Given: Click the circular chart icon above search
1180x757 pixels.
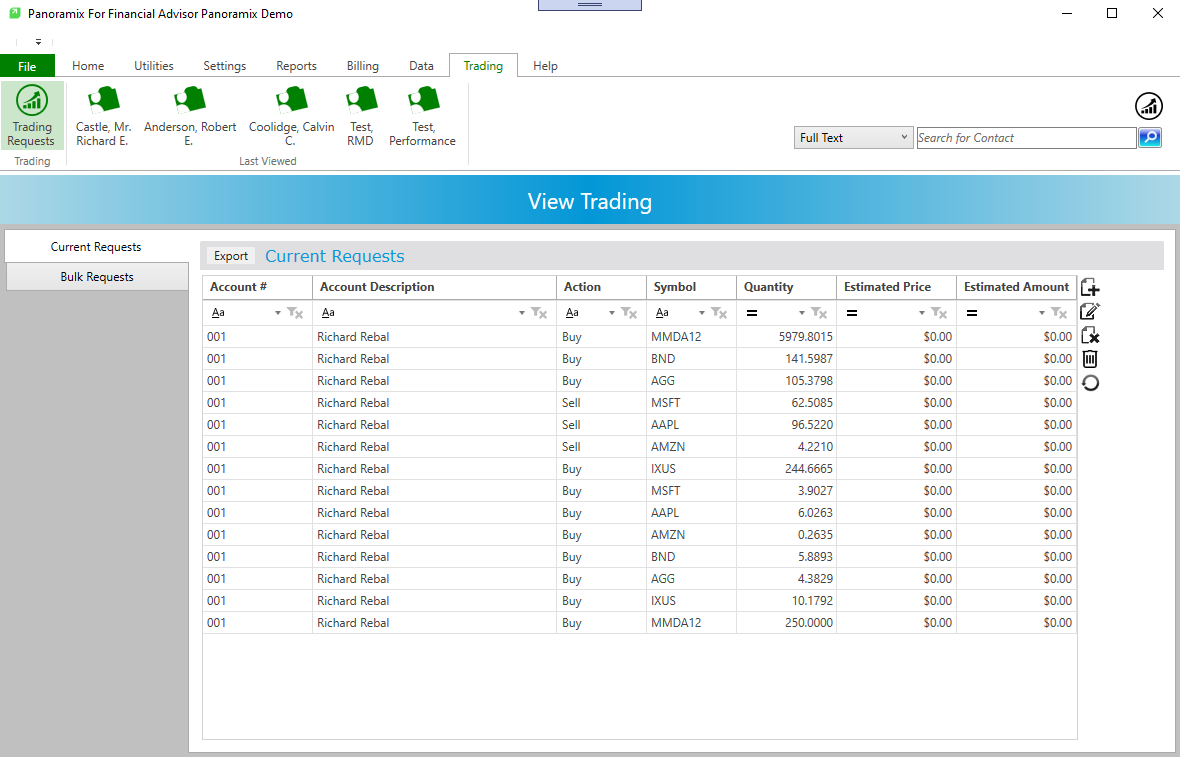Looking at the screenshot, I should pos(1148,106).
